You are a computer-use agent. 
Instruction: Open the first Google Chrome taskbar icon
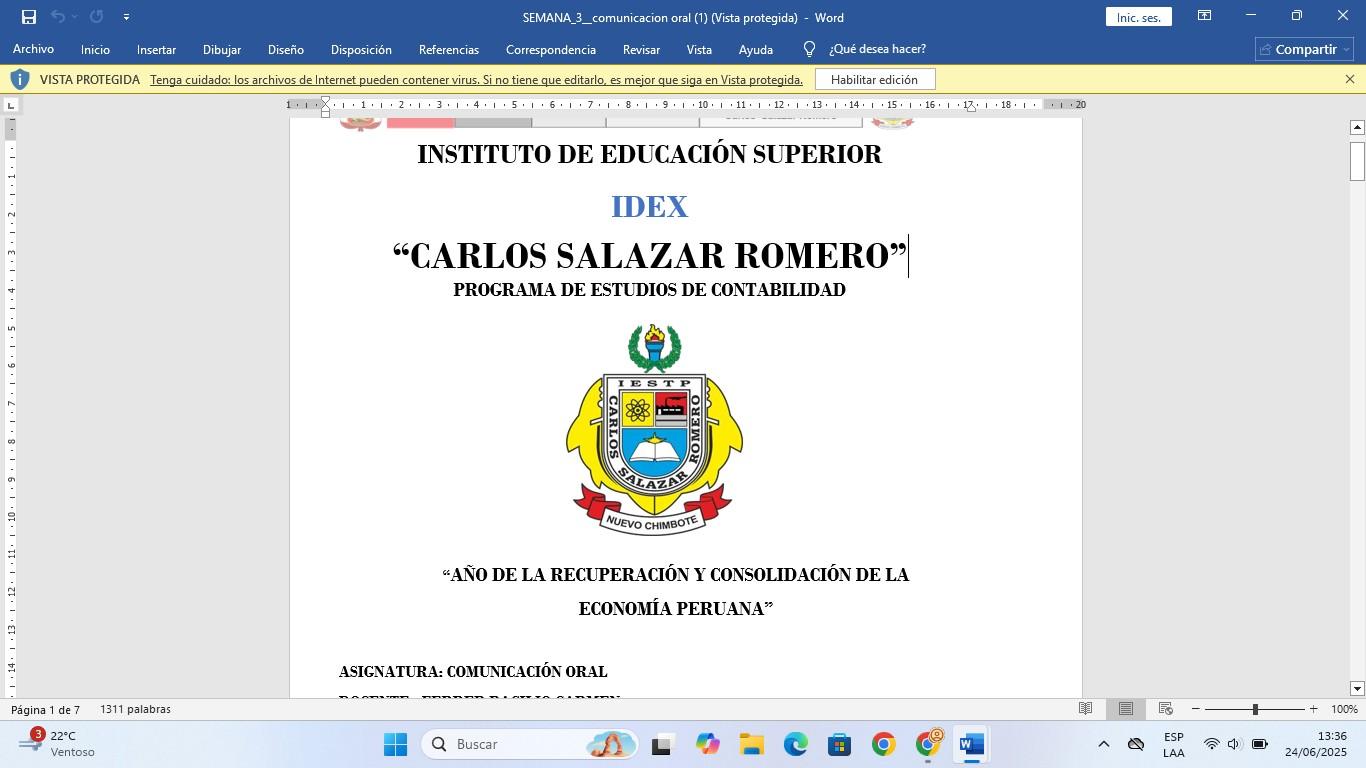[883, 745]
